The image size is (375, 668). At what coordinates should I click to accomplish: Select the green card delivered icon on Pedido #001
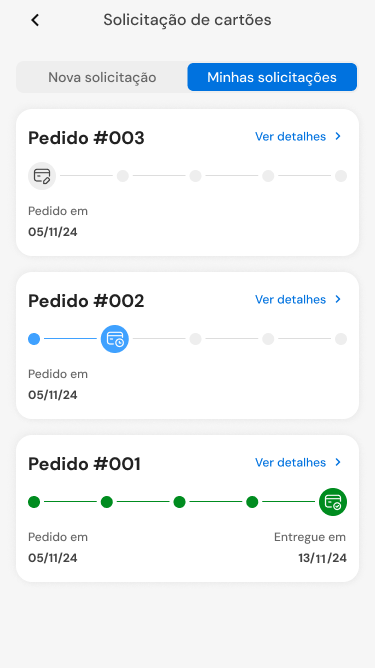point(333,502)
